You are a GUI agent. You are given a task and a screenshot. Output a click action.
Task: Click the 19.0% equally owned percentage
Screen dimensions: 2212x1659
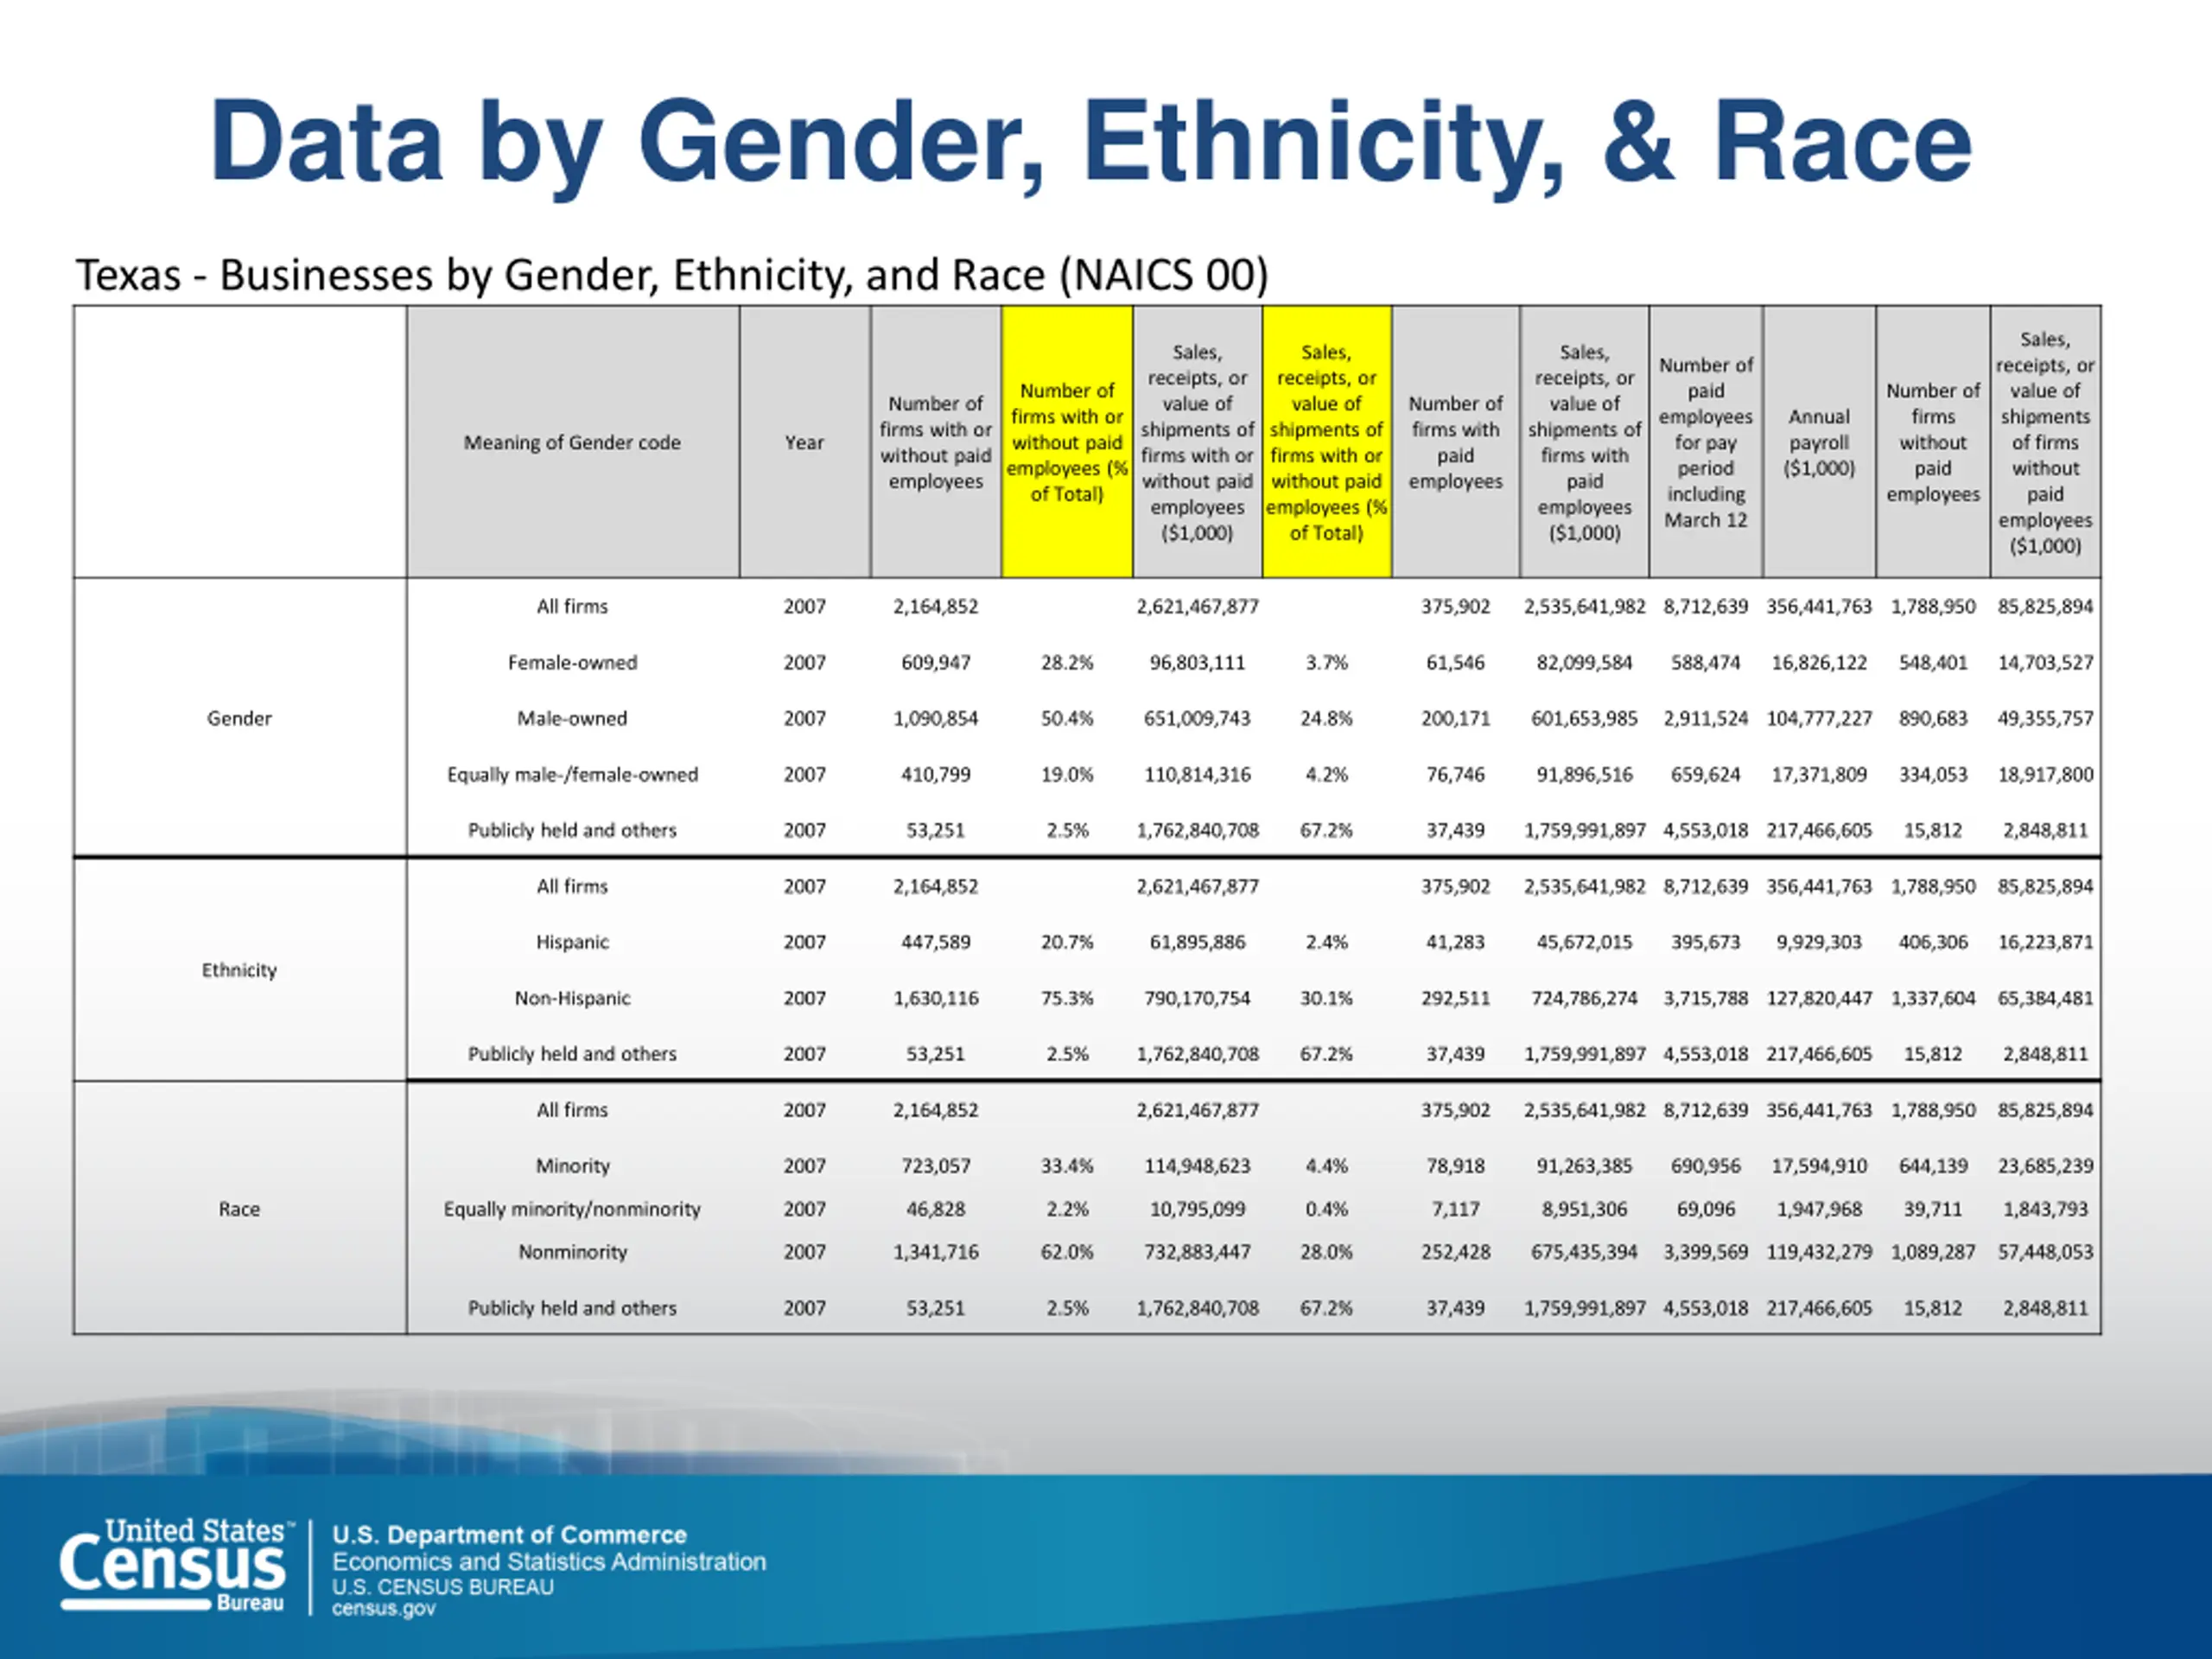(1067, 774)
